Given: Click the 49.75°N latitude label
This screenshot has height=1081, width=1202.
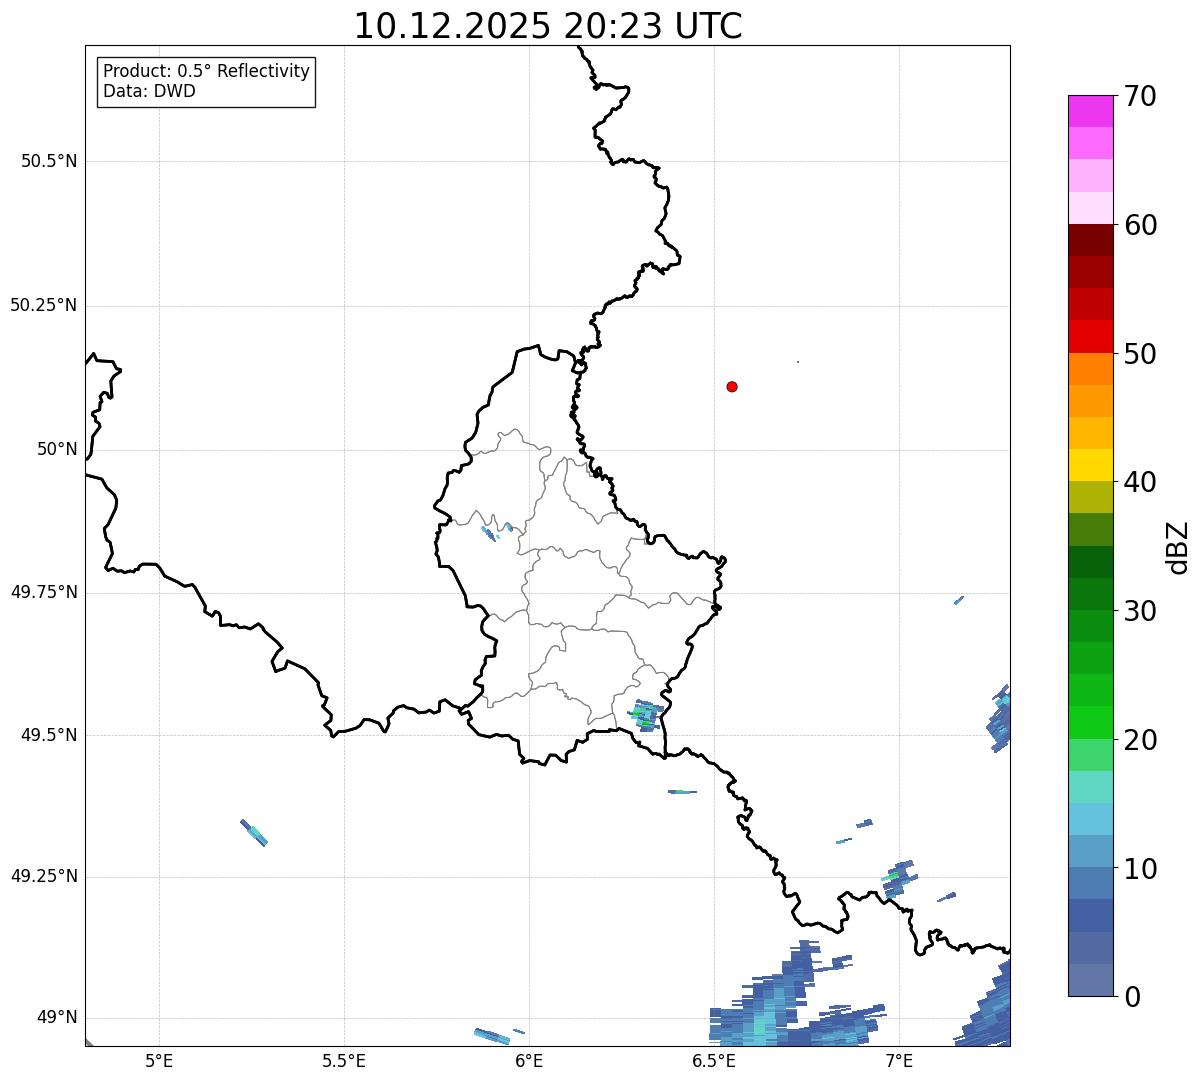Looking at the screenshot, I should coord(43,592).
